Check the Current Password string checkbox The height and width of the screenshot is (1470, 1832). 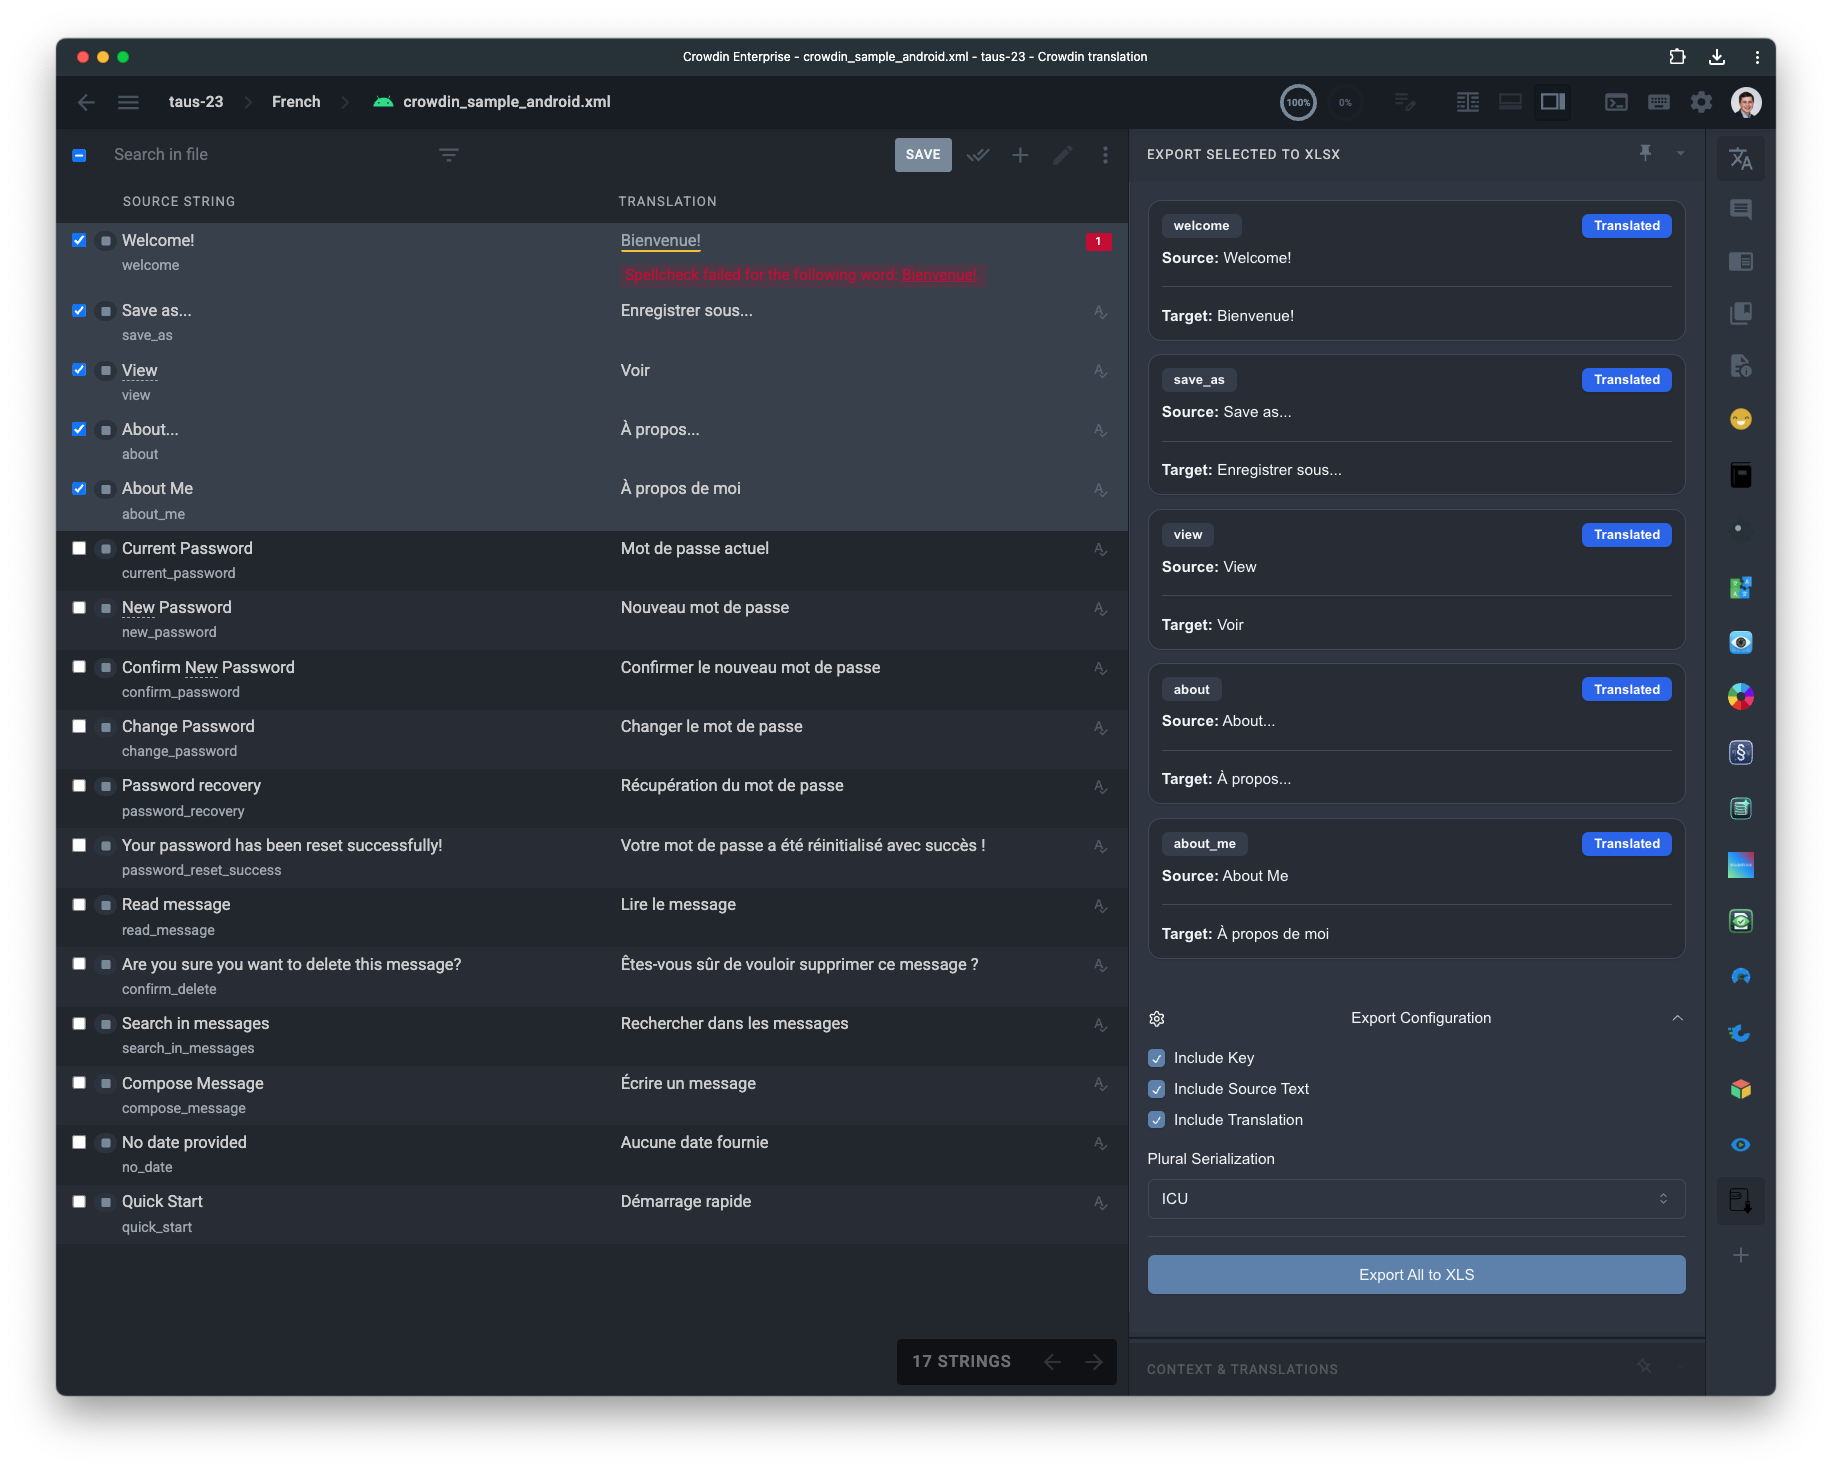pos(79,548)
